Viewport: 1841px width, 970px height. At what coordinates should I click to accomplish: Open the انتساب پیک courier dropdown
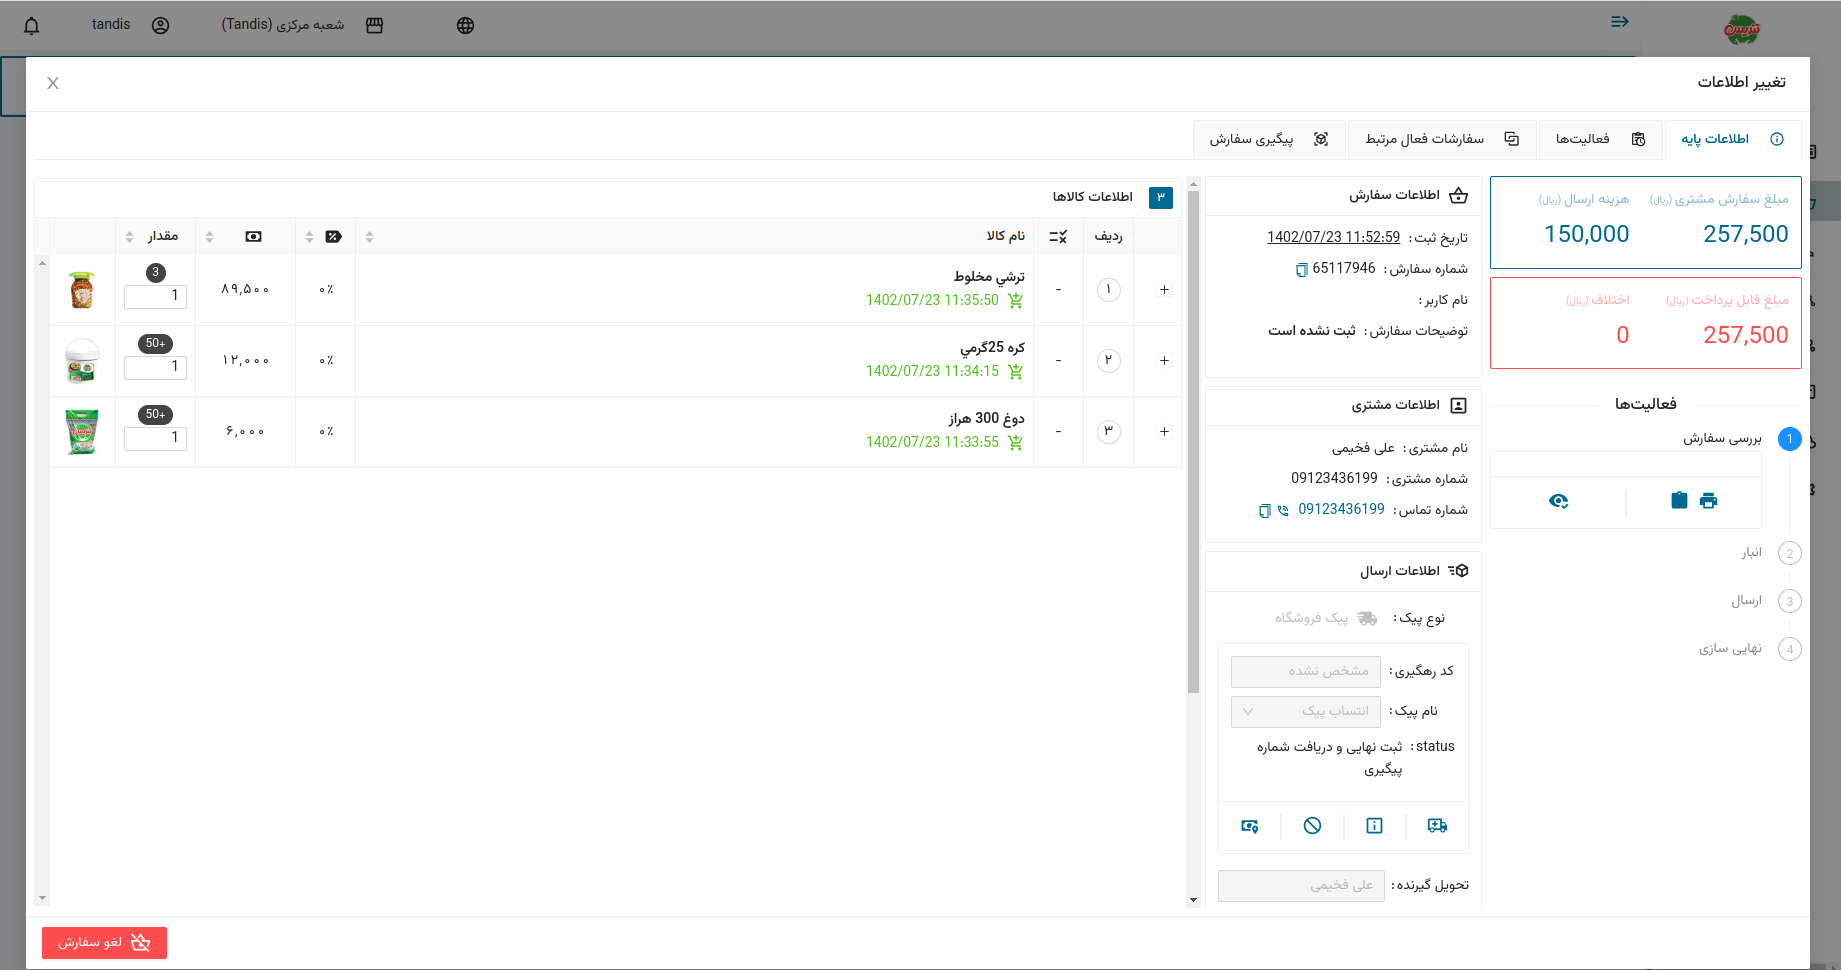click(1305, 712)
